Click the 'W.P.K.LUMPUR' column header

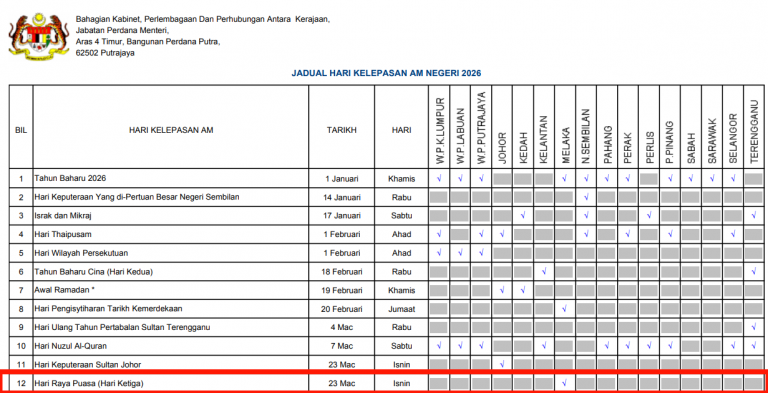point(439,130)
